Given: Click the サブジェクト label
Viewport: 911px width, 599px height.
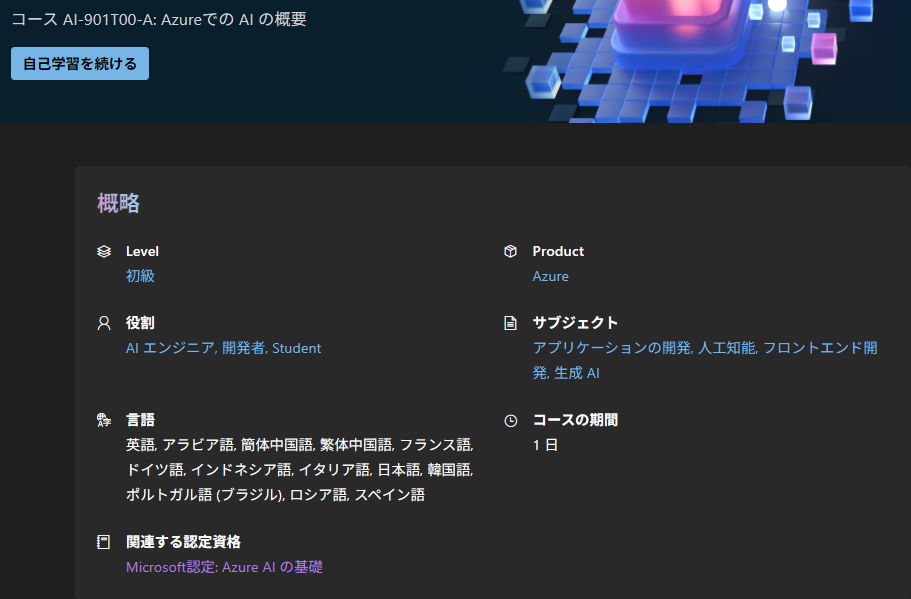Looking at the screenshot, I should pyautogui.click(x=575, y=323).
